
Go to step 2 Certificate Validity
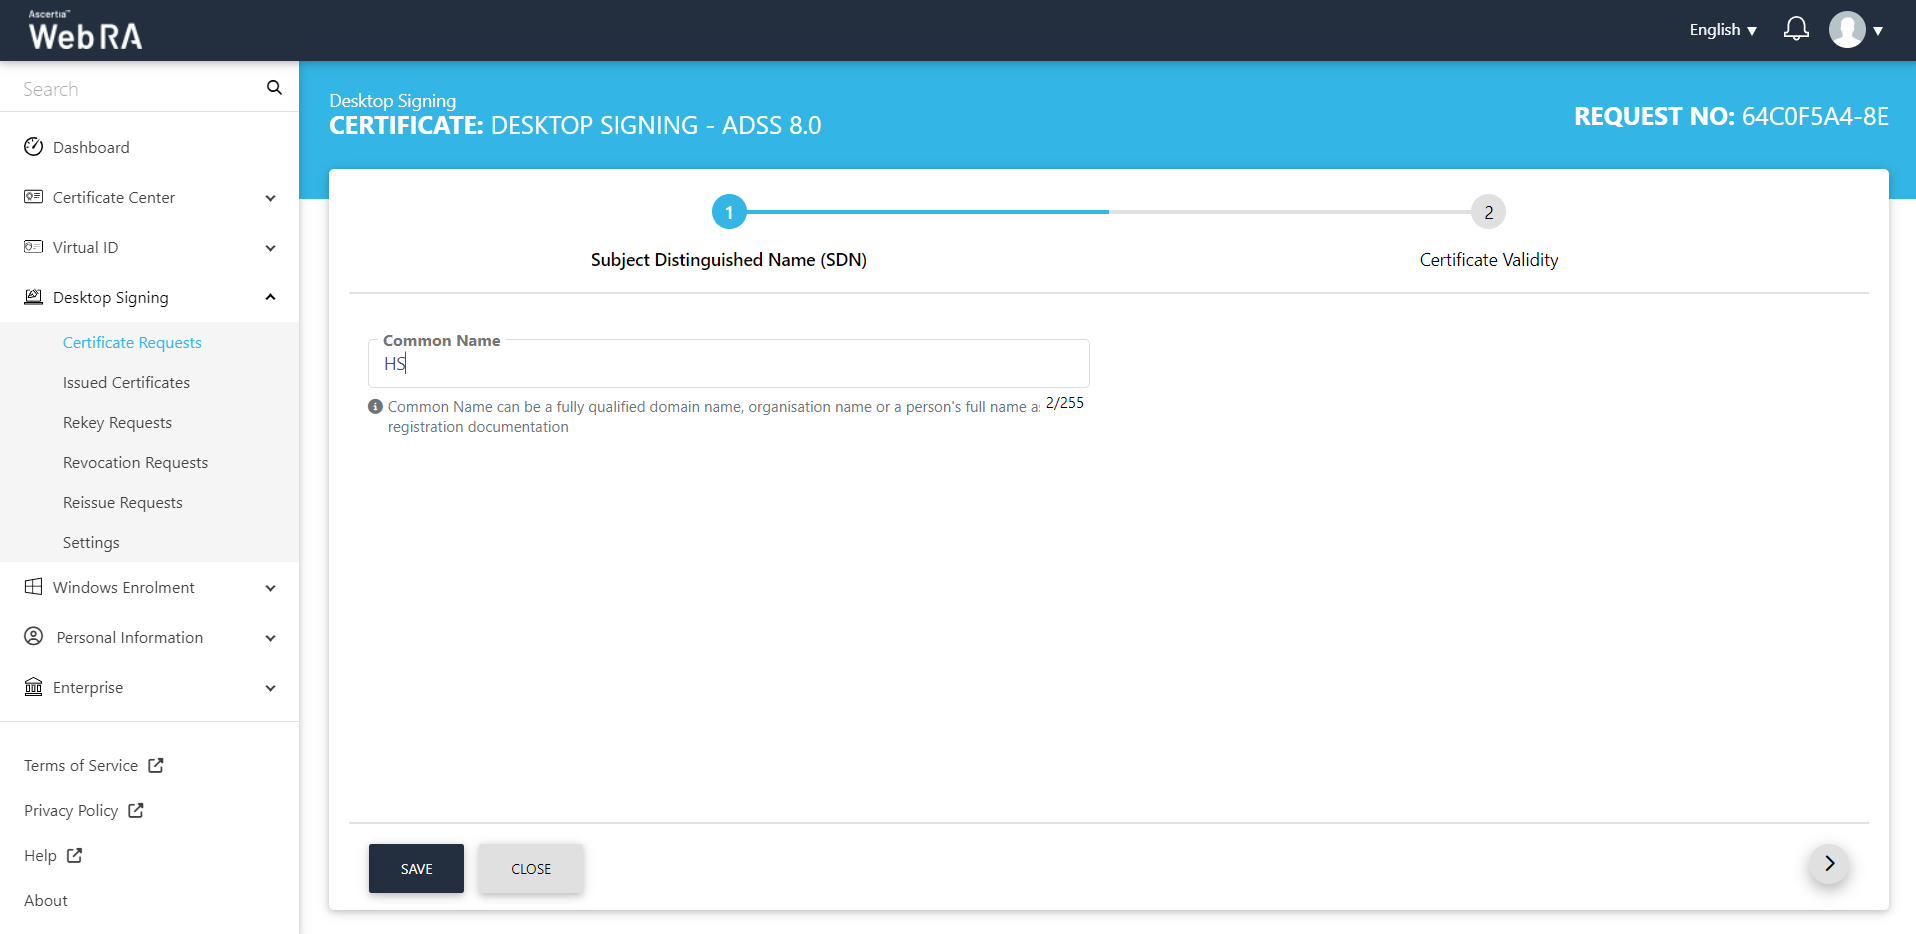coord(1488,212)
